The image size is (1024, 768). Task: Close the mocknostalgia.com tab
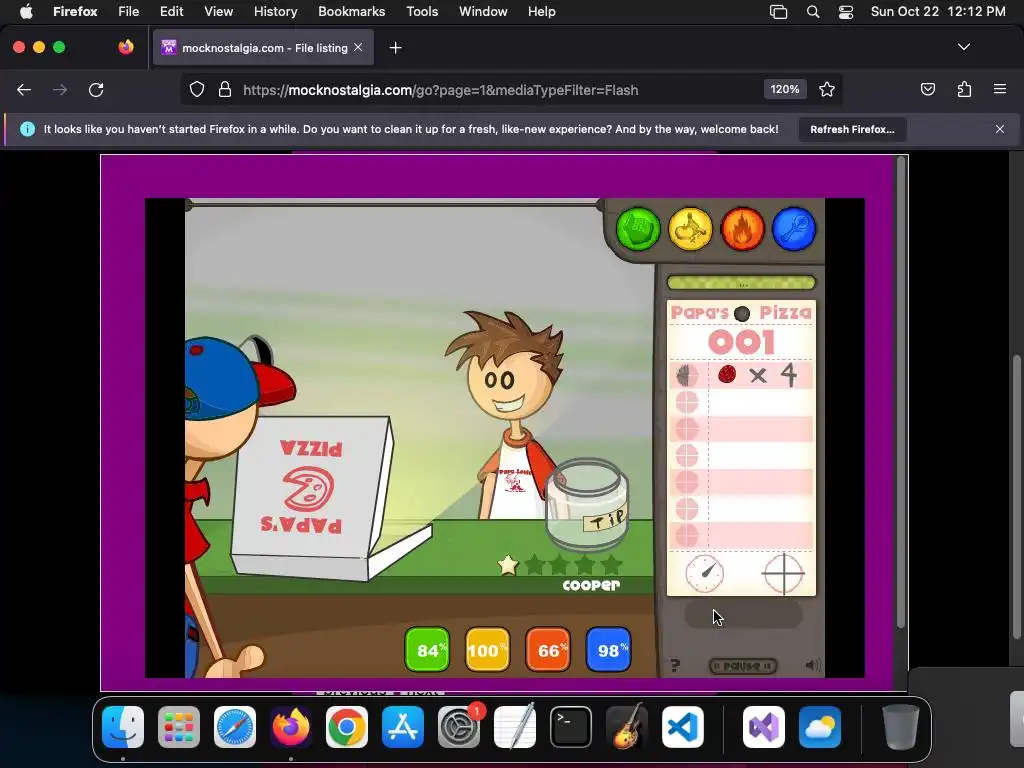358,47
